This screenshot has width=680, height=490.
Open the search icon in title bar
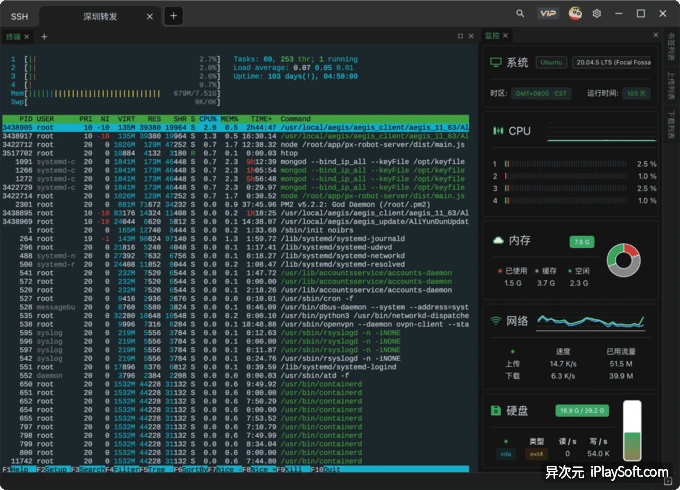pos(520,13)
